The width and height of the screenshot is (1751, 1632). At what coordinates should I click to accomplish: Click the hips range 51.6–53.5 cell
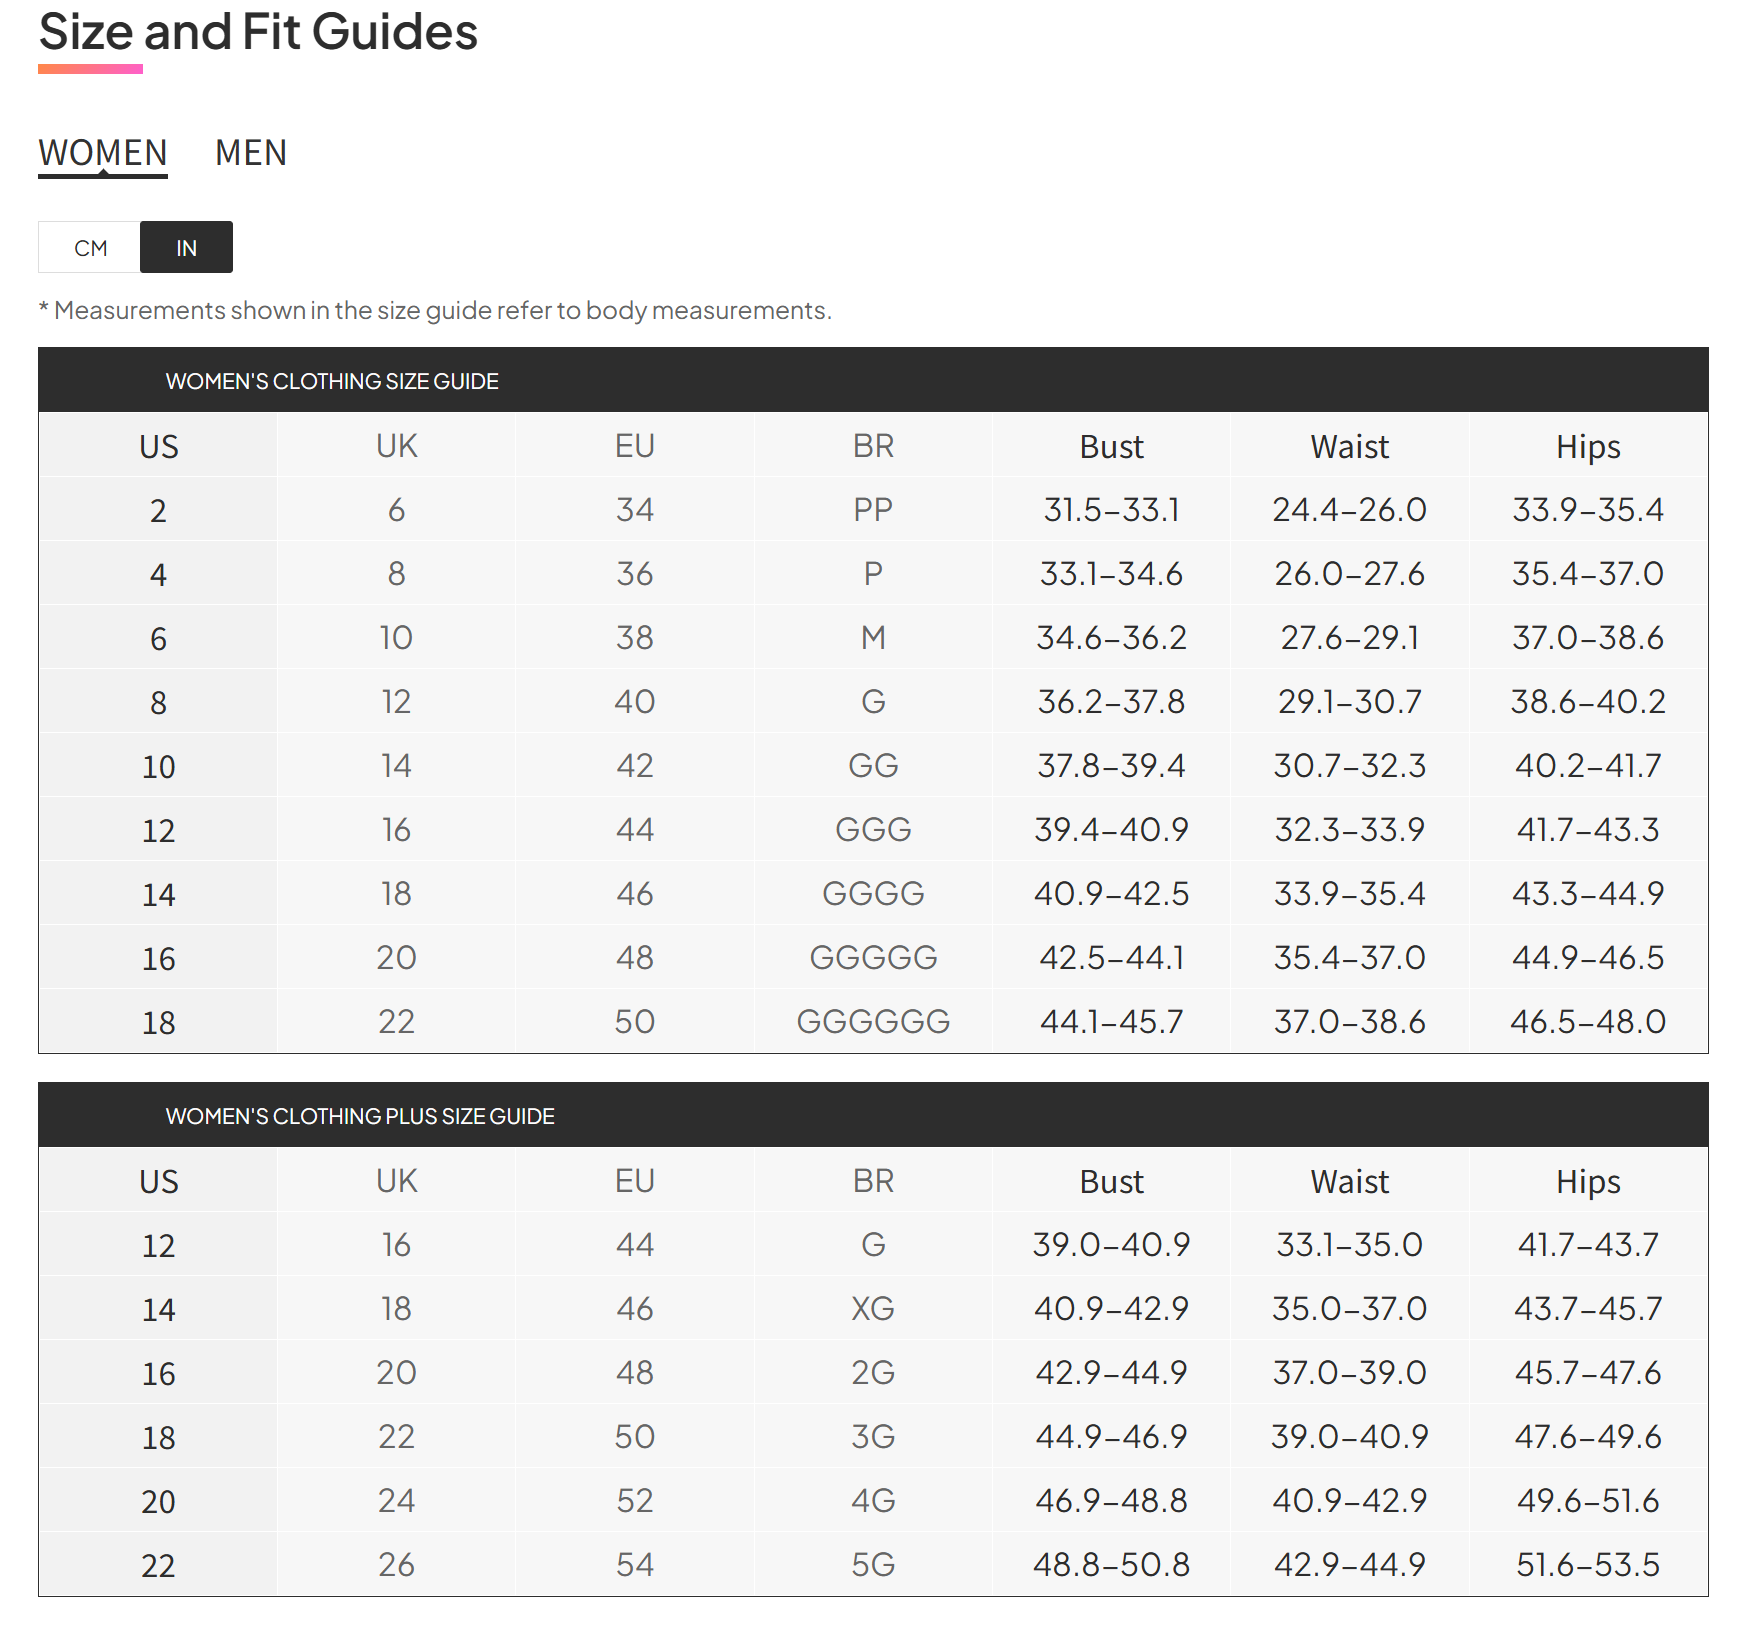click(1587, 1565)
